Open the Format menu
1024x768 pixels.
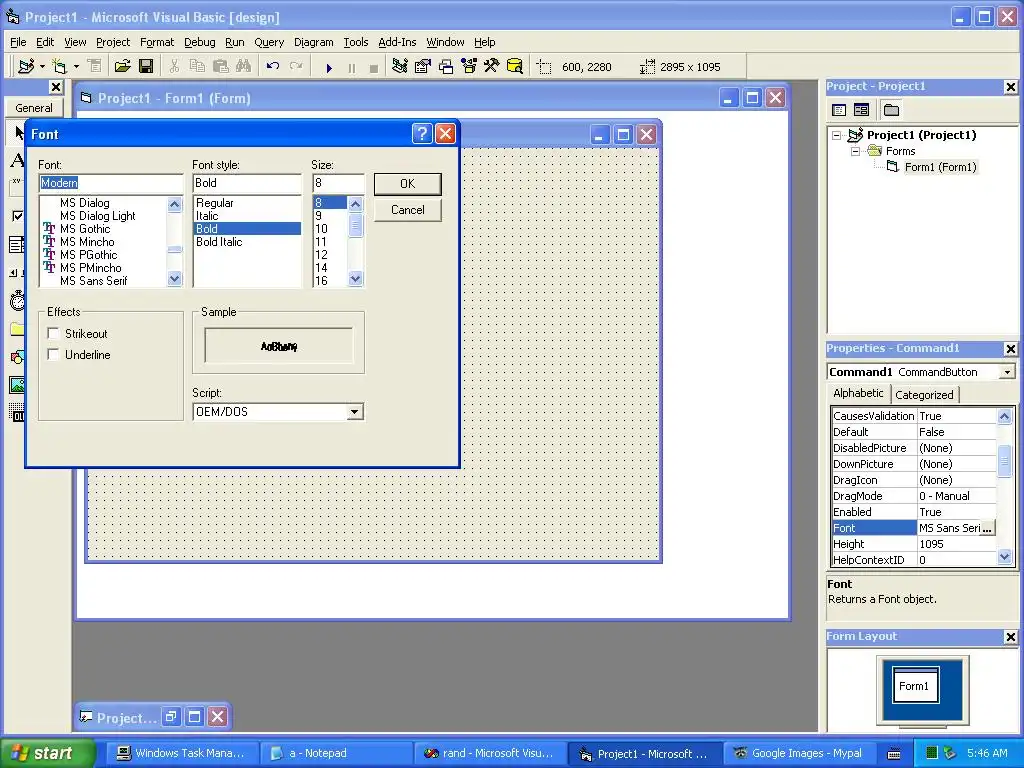157,42
